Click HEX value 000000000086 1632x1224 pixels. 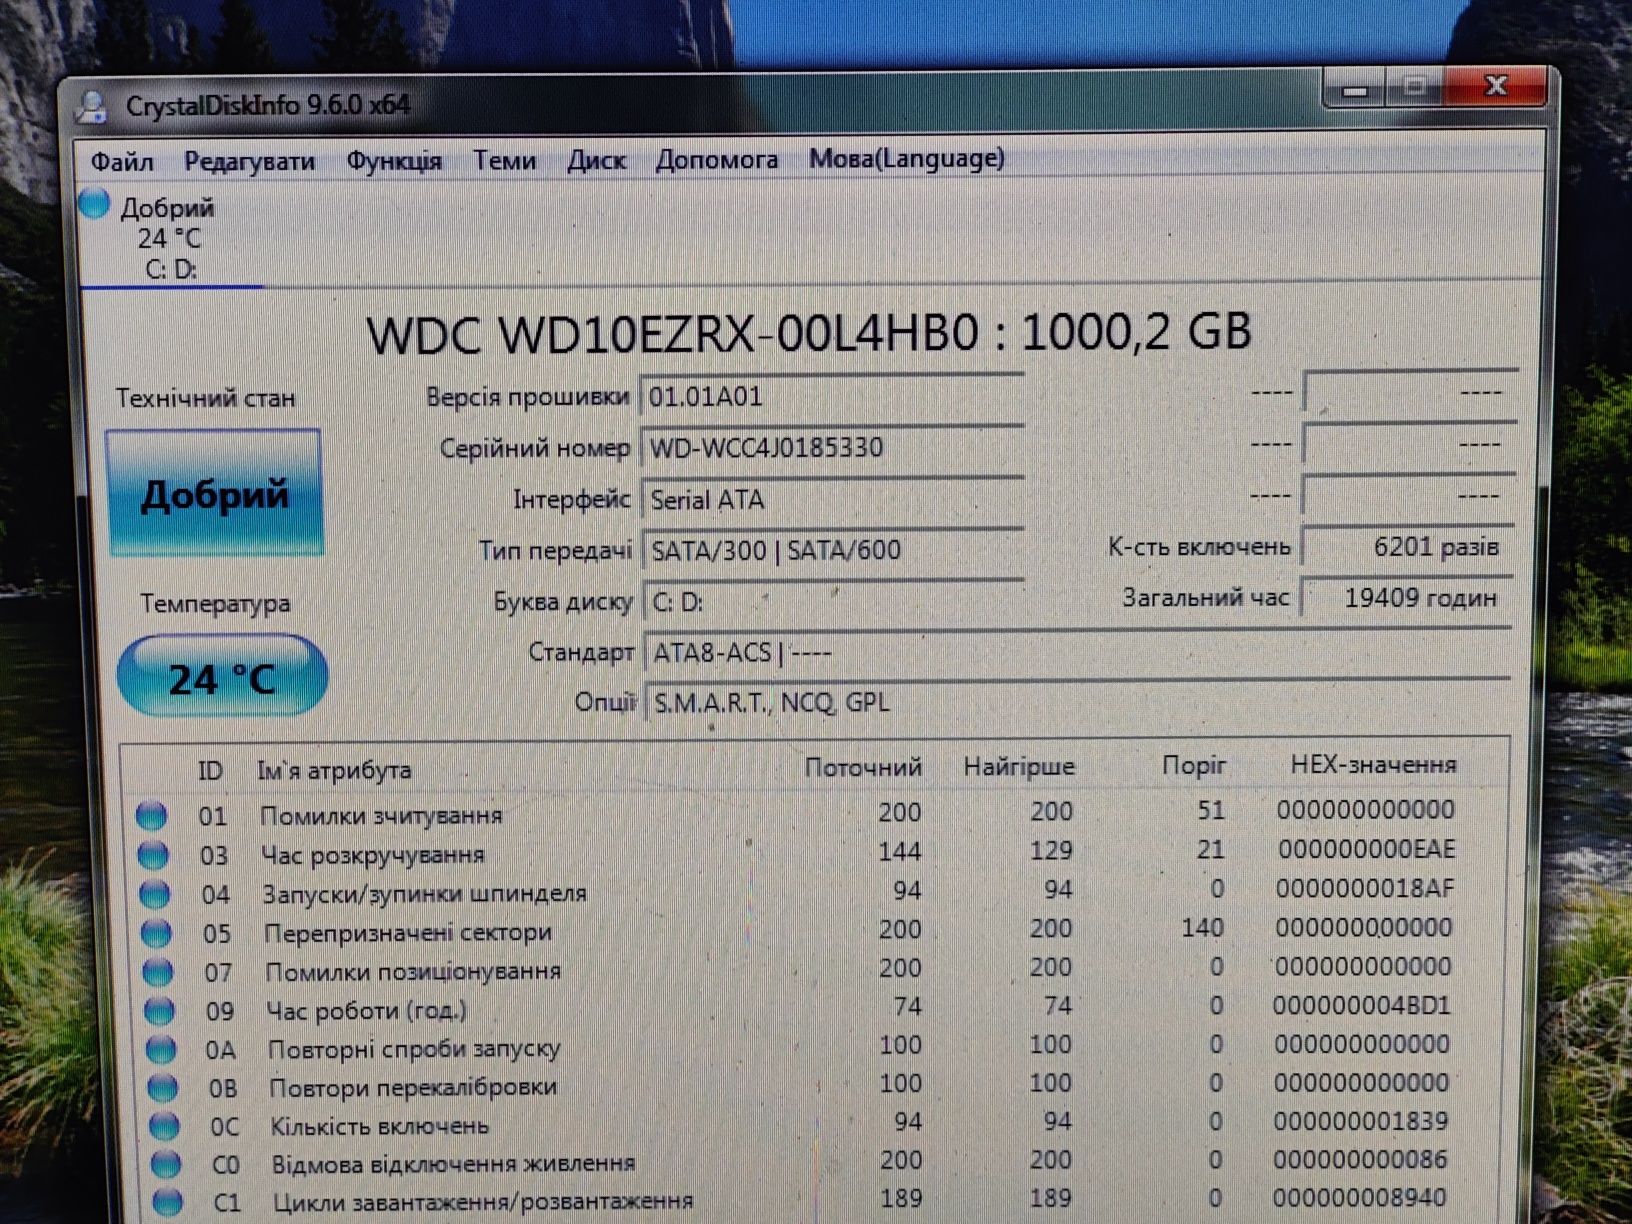point(1360,1160)
